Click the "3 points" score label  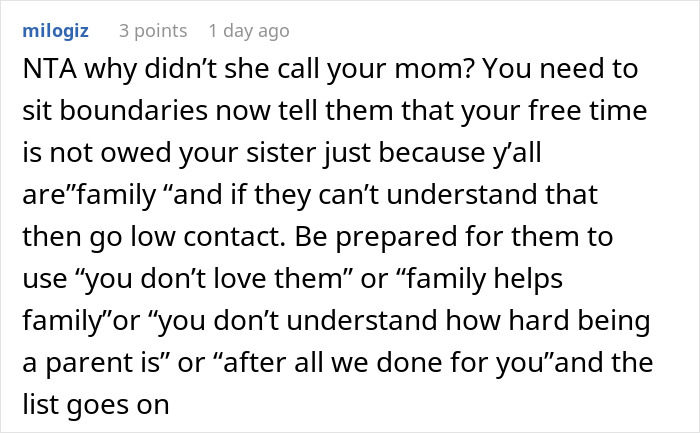tap(153, 31)
